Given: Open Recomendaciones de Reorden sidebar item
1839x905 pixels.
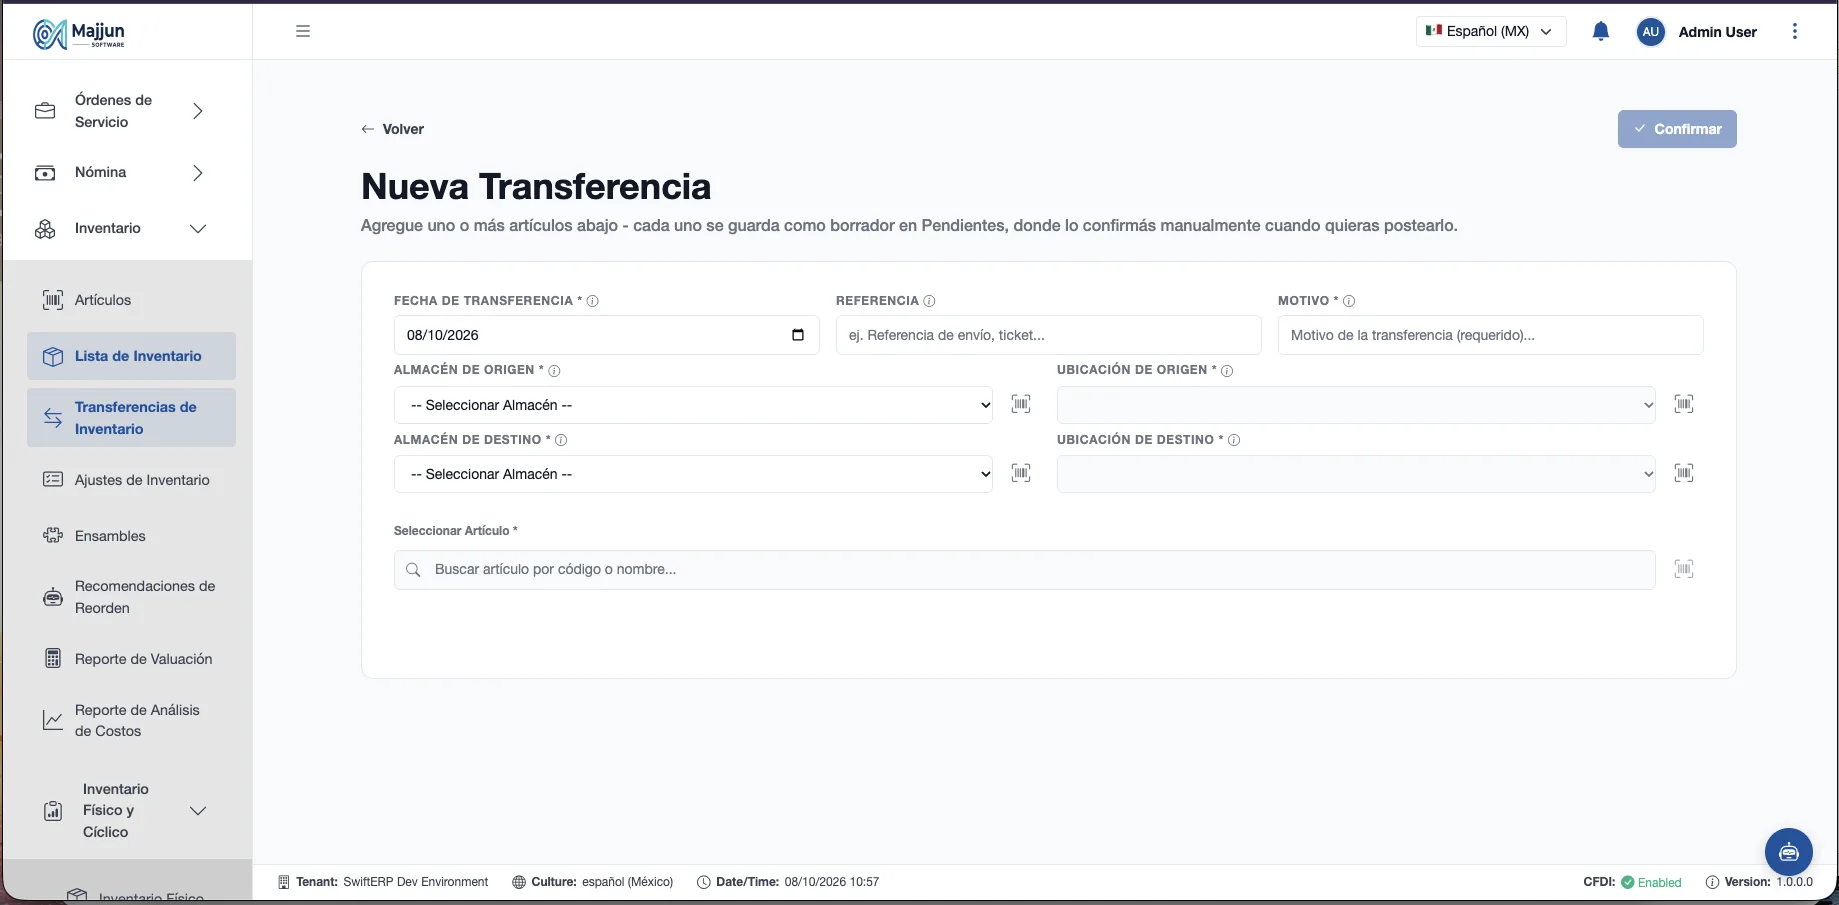Looking at the screenshot, I should click(131, 597).
